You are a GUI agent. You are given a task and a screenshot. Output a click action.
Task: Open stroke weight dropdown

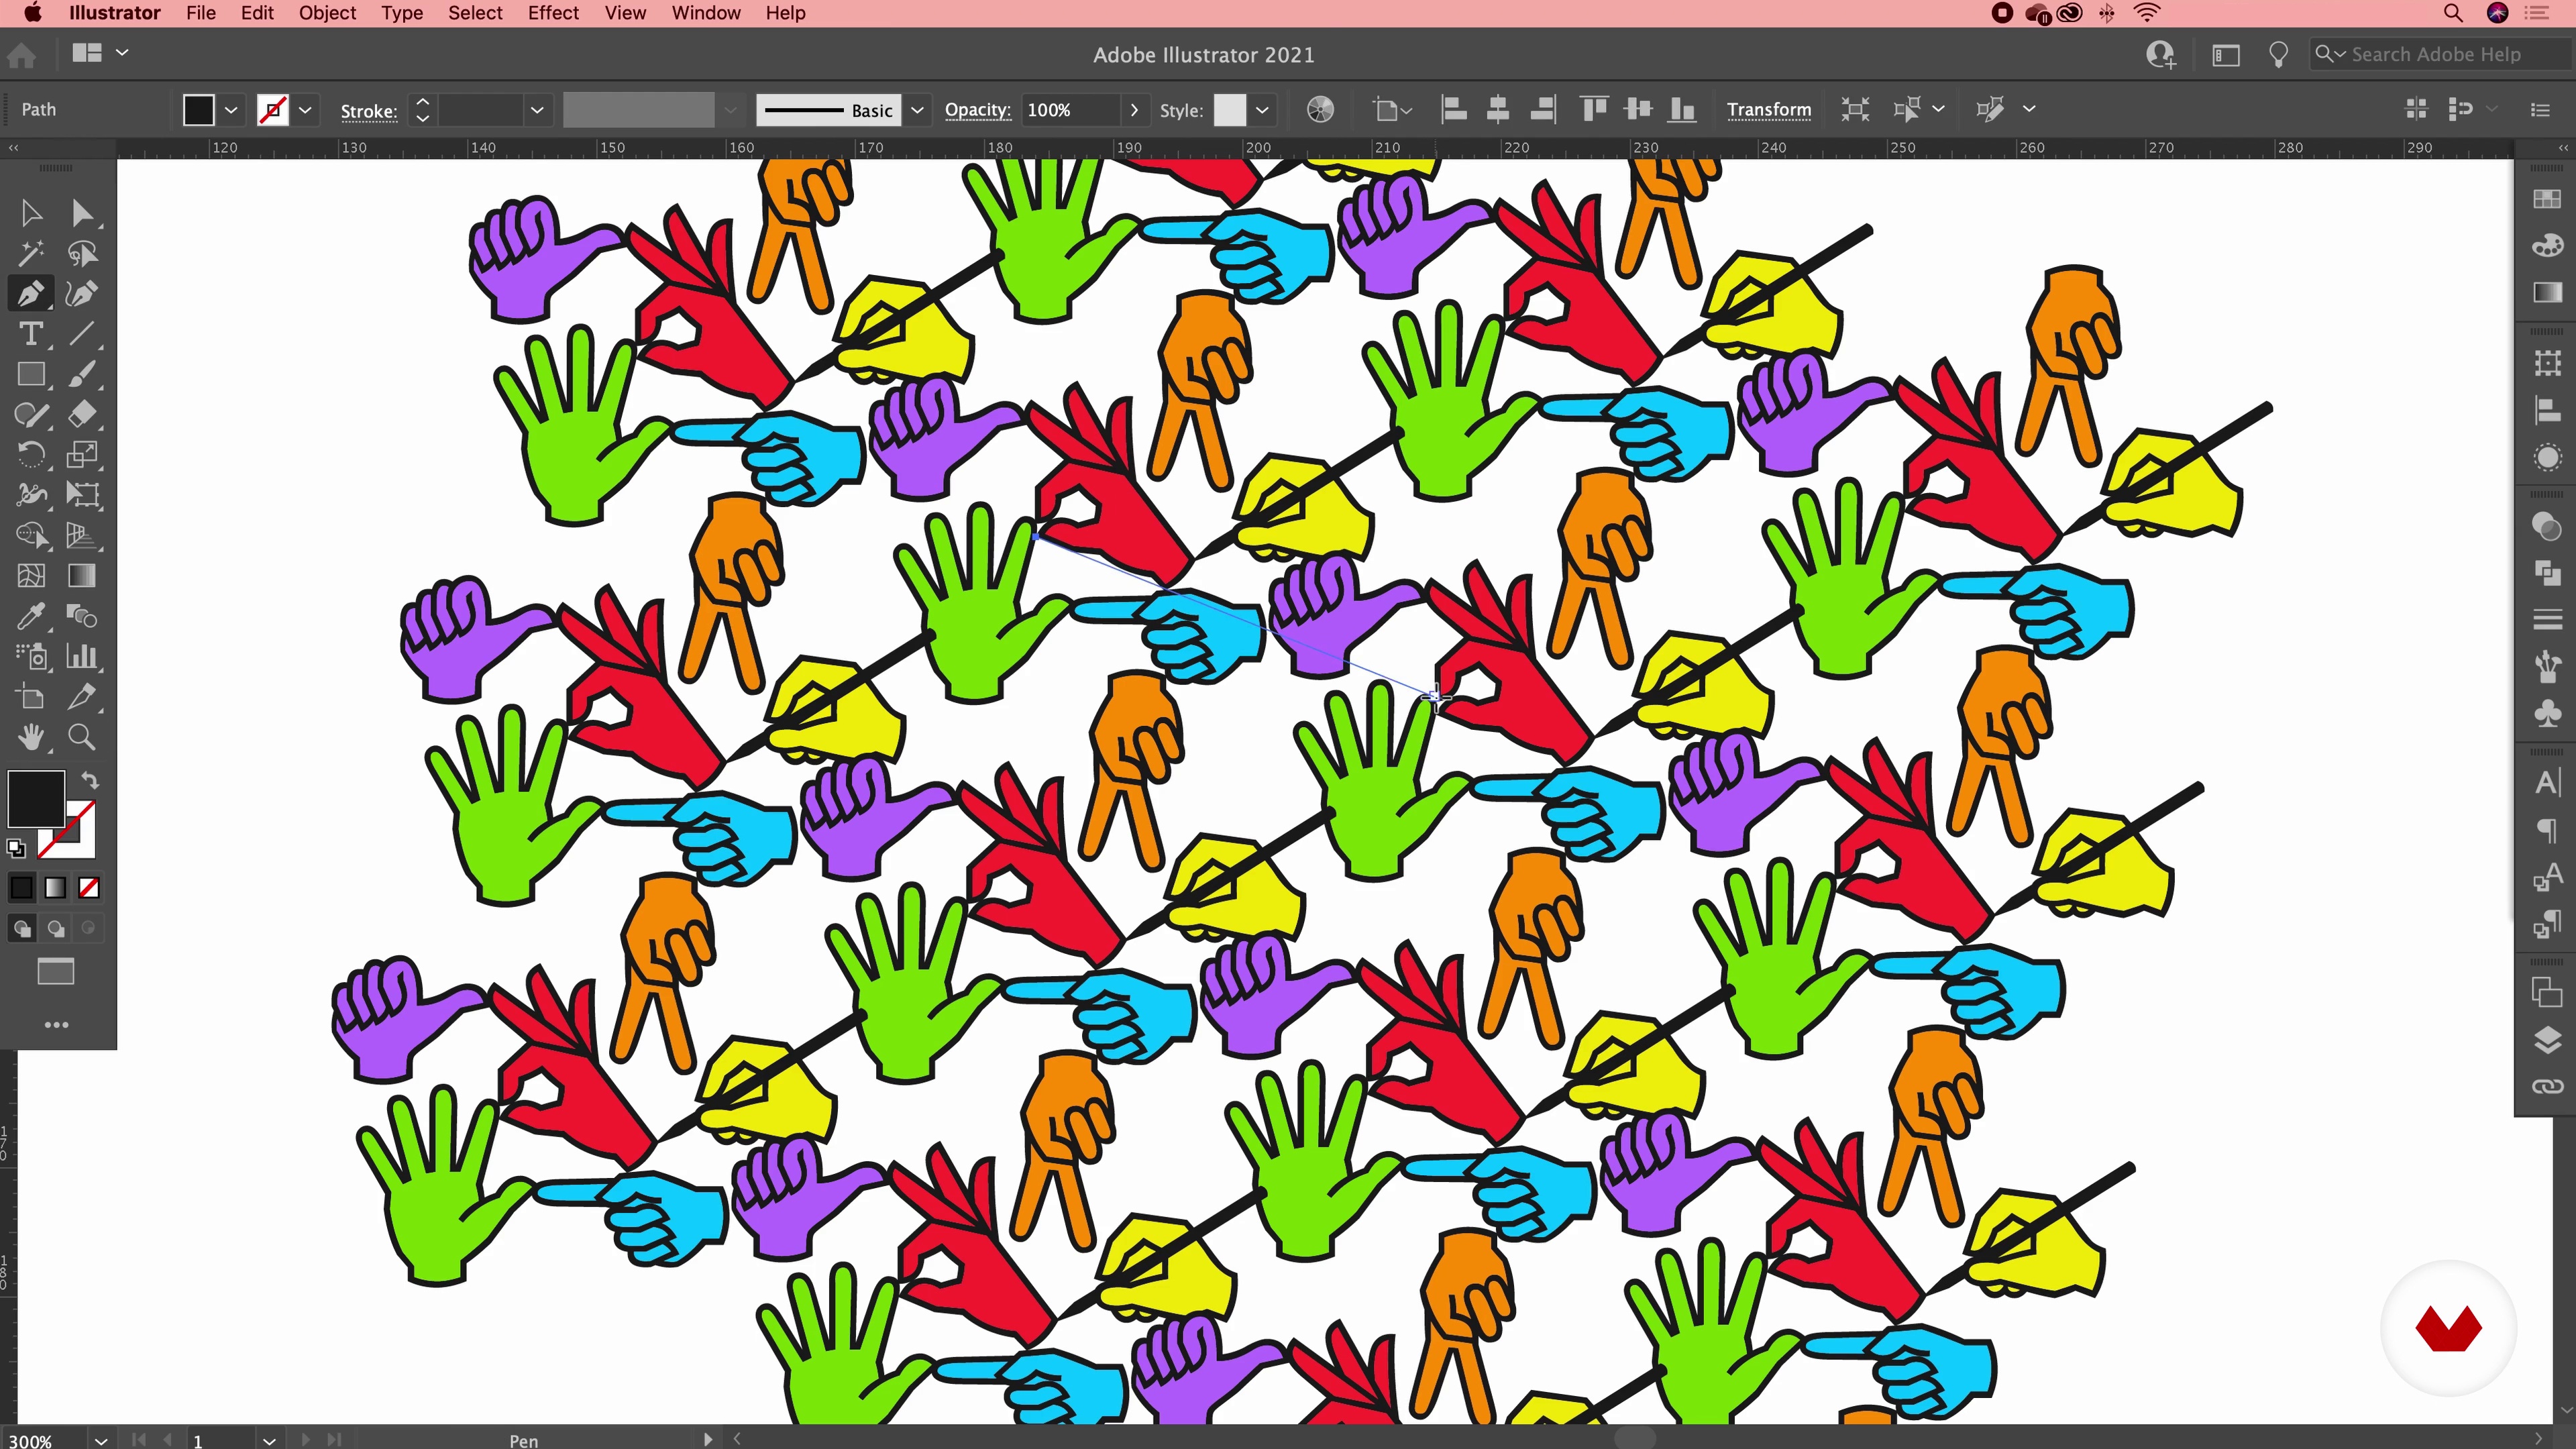point(537,110)
